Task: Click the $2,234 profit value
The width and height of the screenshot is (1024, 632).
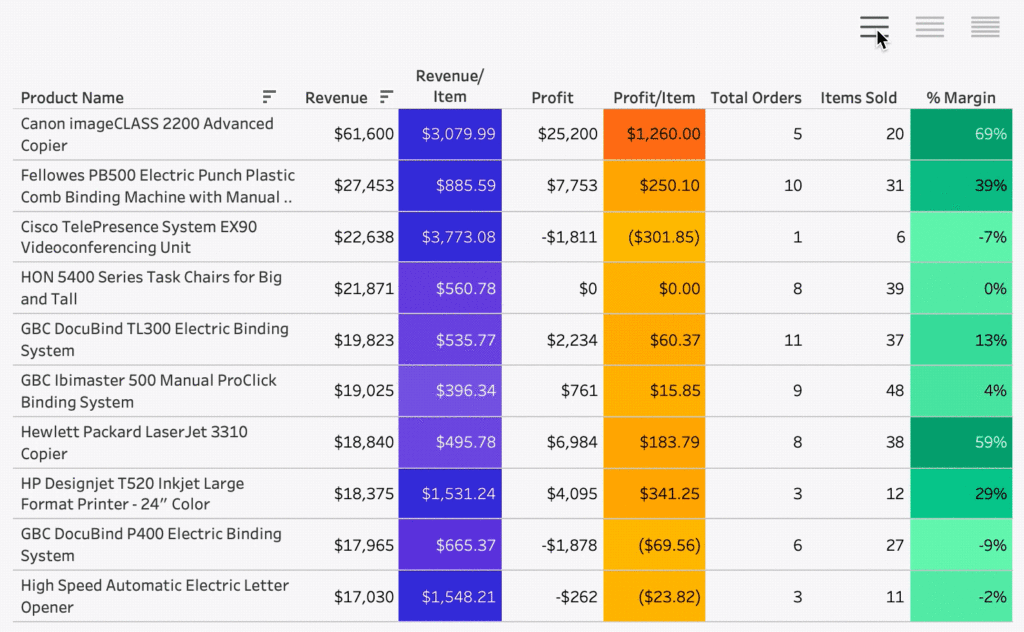Action: pyautogui.click(x=572, y=340)
